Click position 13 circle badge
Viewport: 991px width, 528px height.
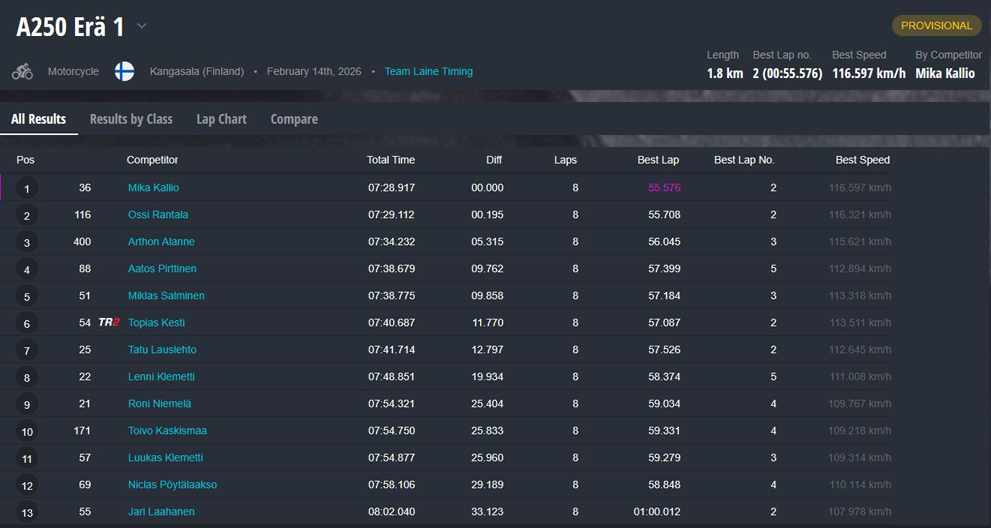click(x=27, y=513)
